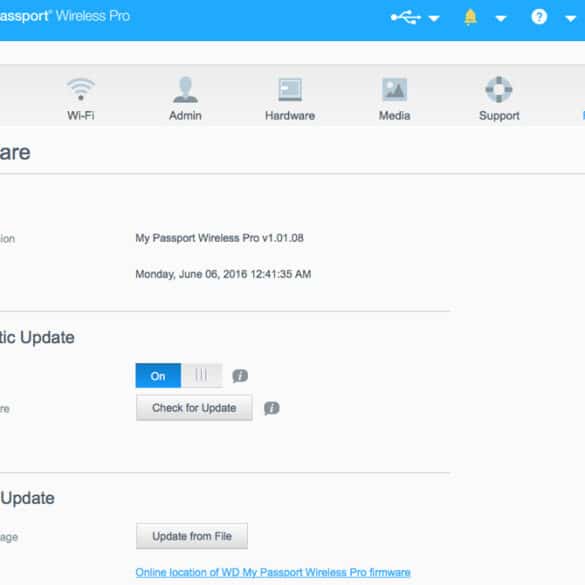Click the Check for Update button
Viewport: 585px width, 585px height.
click(x=194, y=408)
